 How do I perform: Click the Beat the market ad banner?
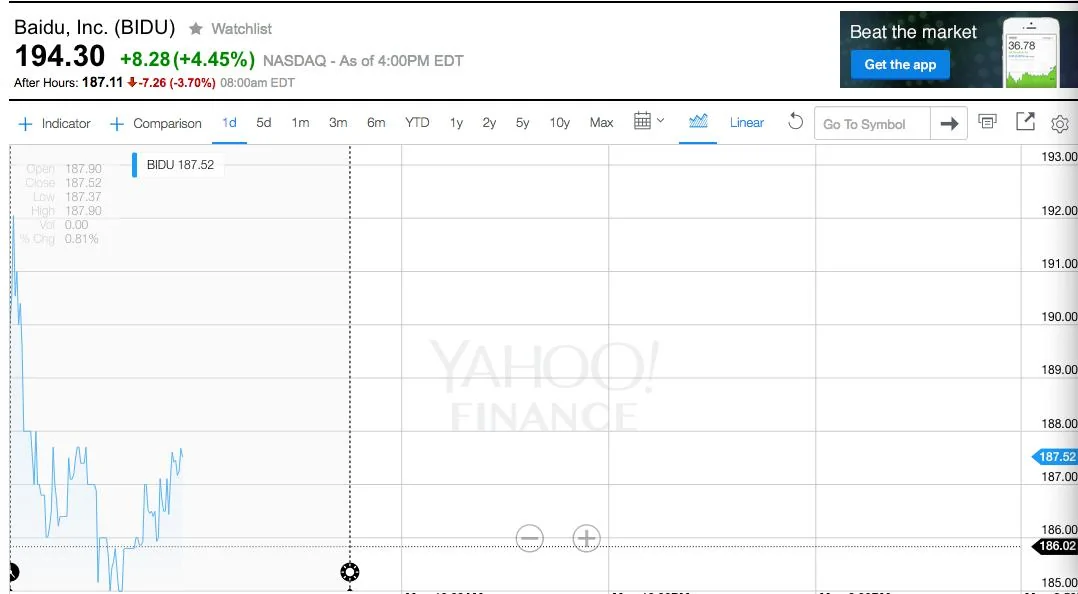tap(958, 50)
